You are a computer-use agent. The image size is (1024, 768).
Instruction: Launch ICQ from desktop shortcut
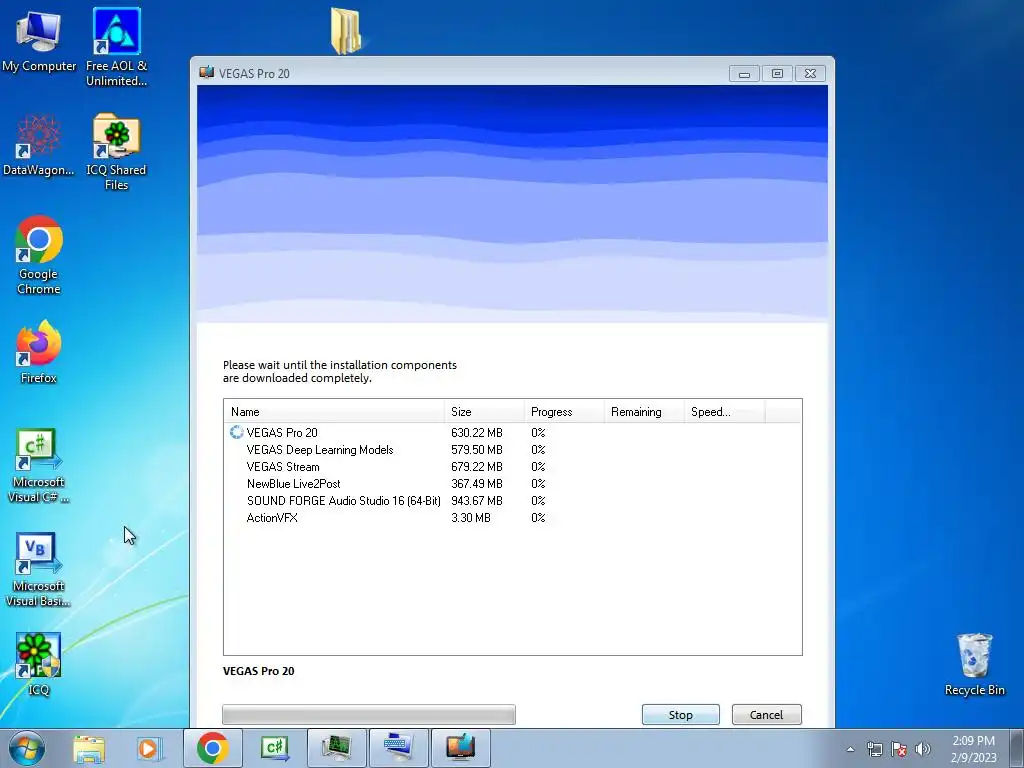tap(39, 664)
